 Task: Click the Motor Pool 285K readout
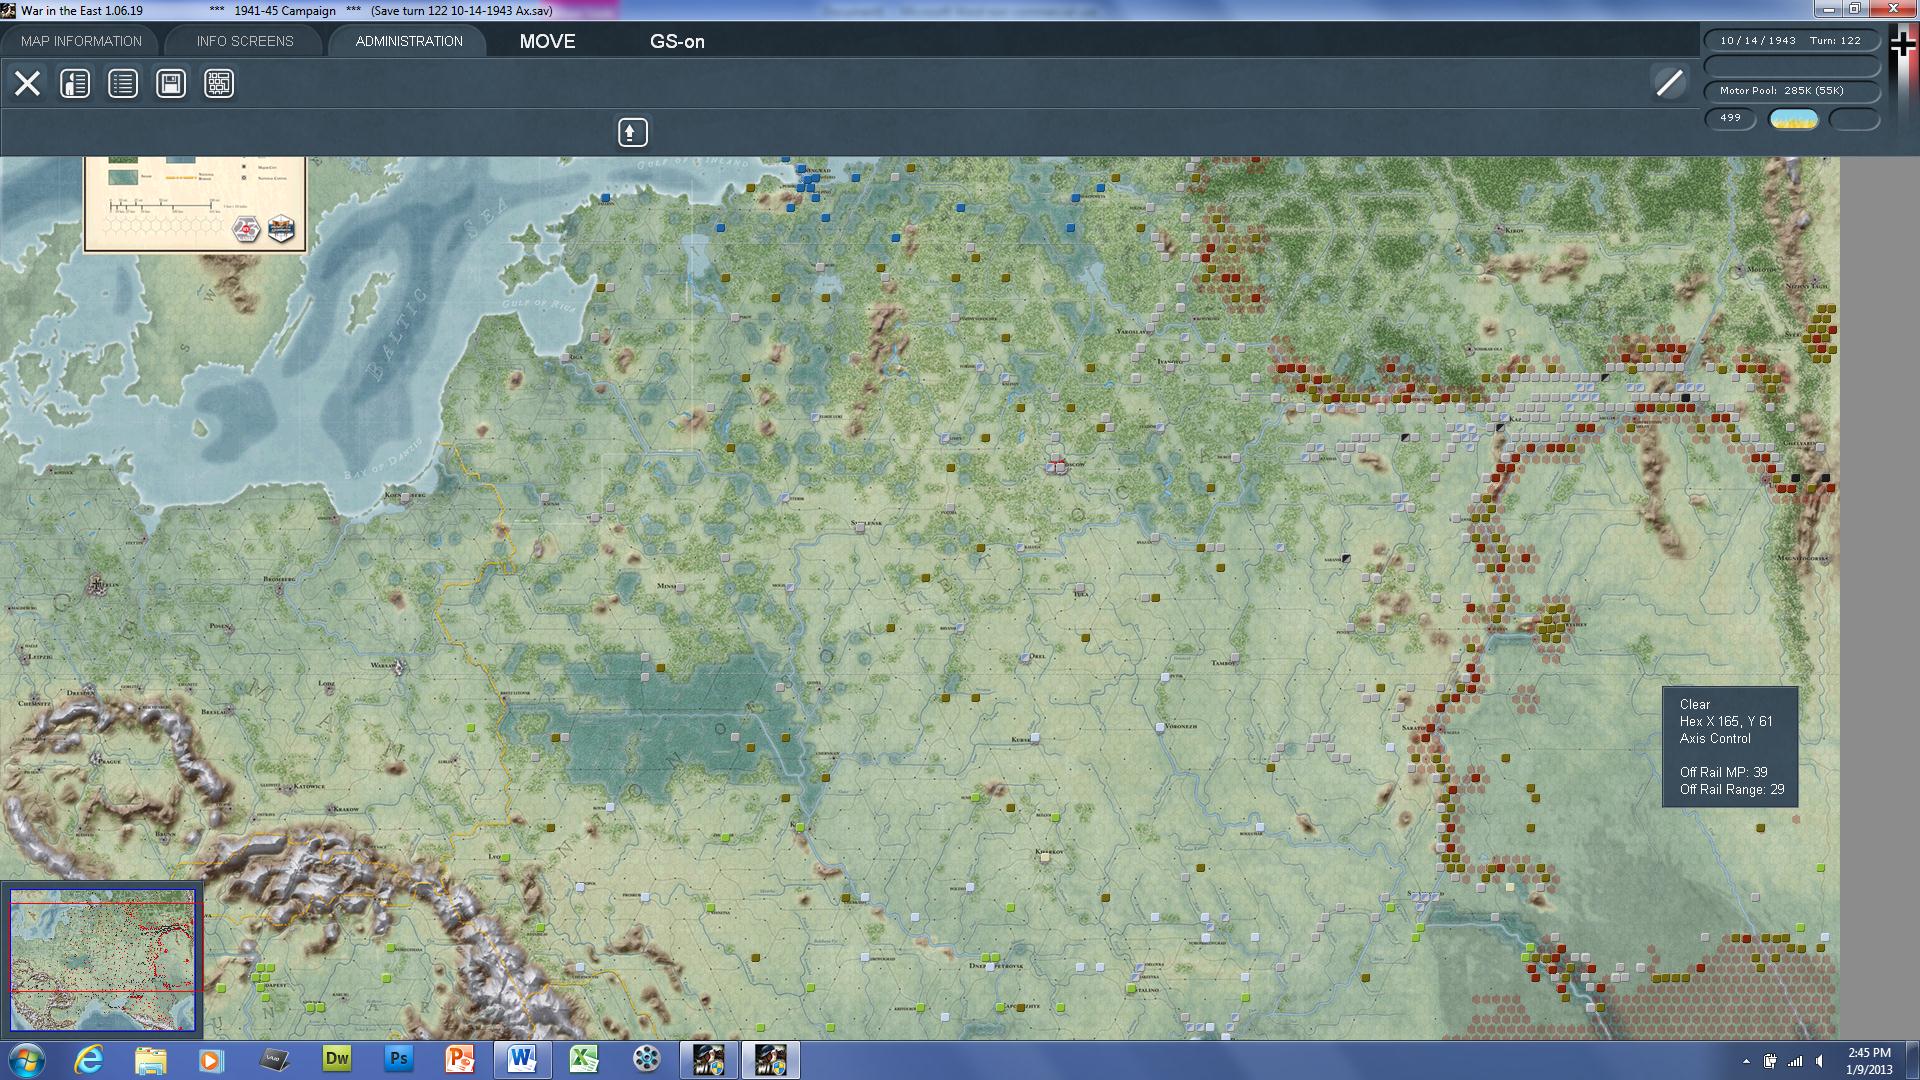[x=1791, y=91]
